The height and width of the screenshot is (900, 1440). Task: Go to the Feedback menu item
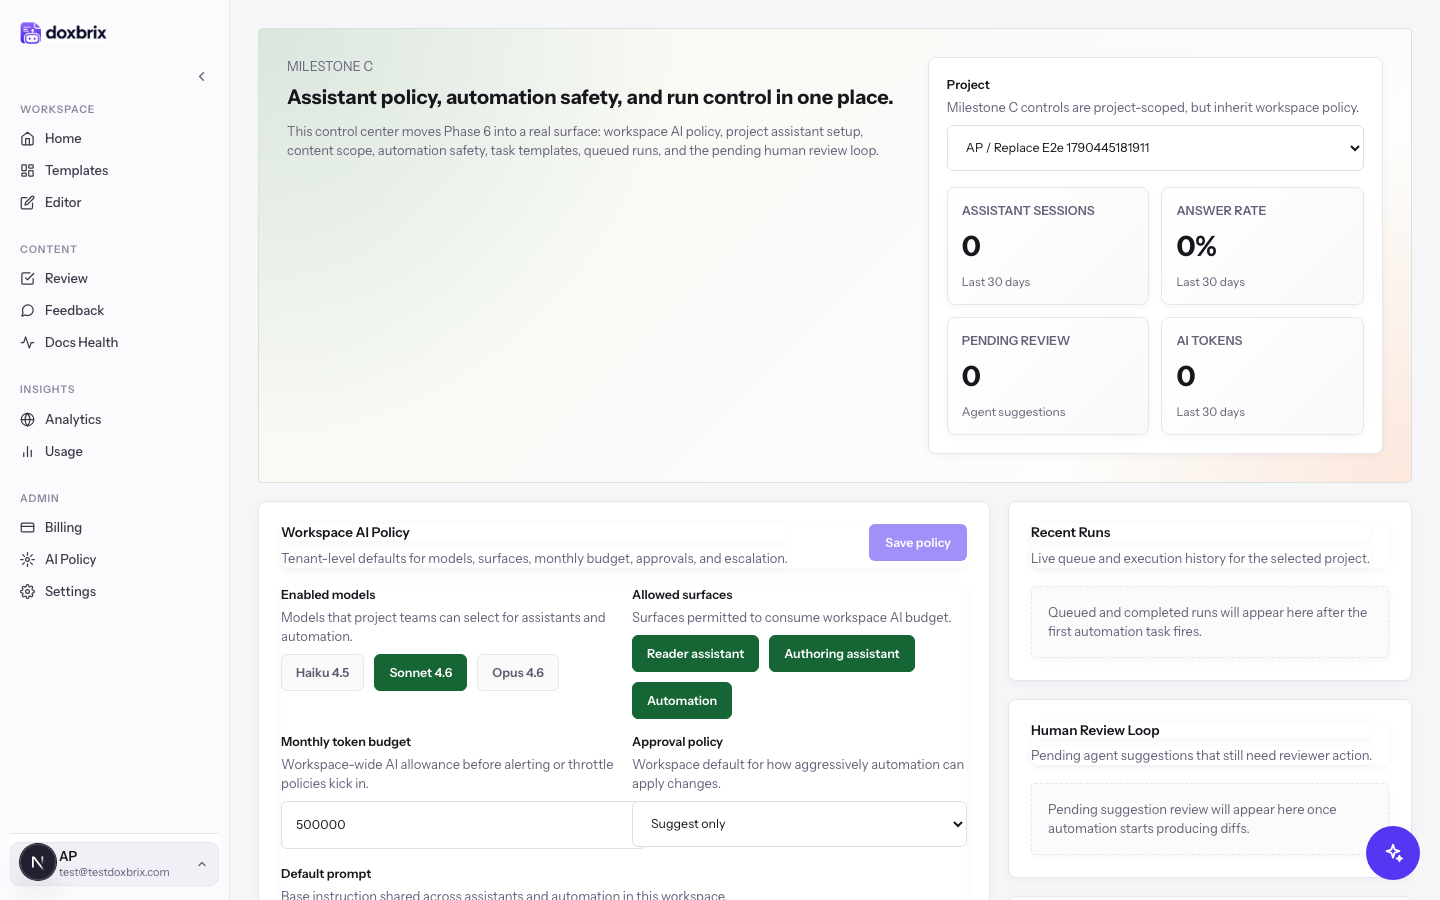[74, 311]
